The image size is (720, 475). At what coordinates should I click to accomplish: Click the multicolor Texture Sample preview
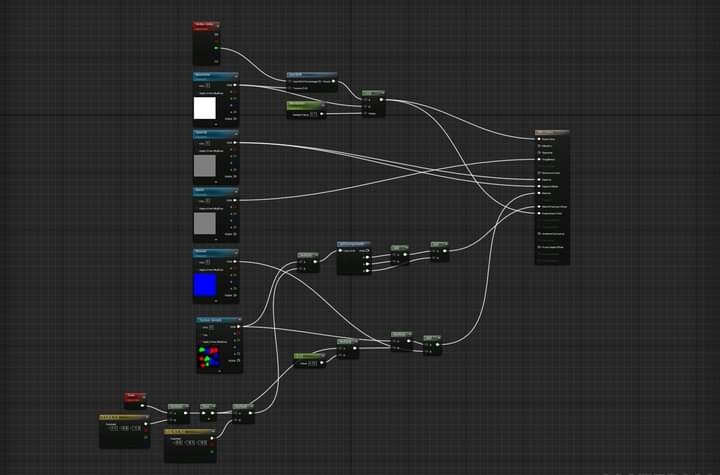point(210,355)
